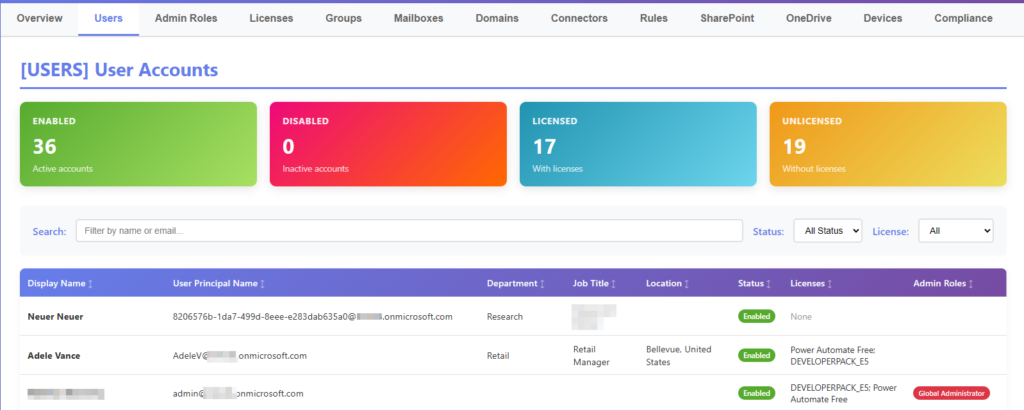Click User Principal Name sort icon
The image size is (1024, 410).
[262, 284]
